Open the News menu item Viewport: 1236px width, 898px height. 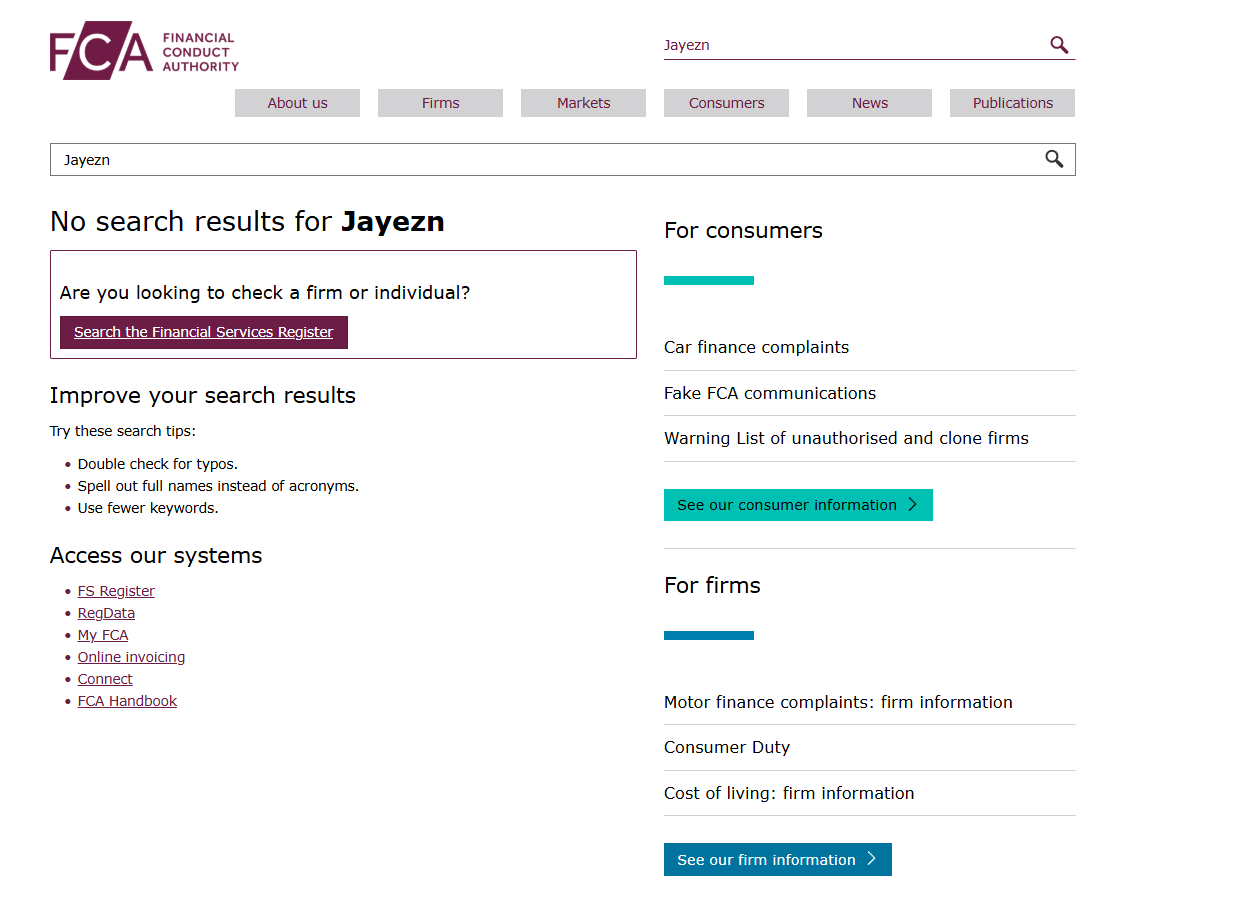point(869,103)
